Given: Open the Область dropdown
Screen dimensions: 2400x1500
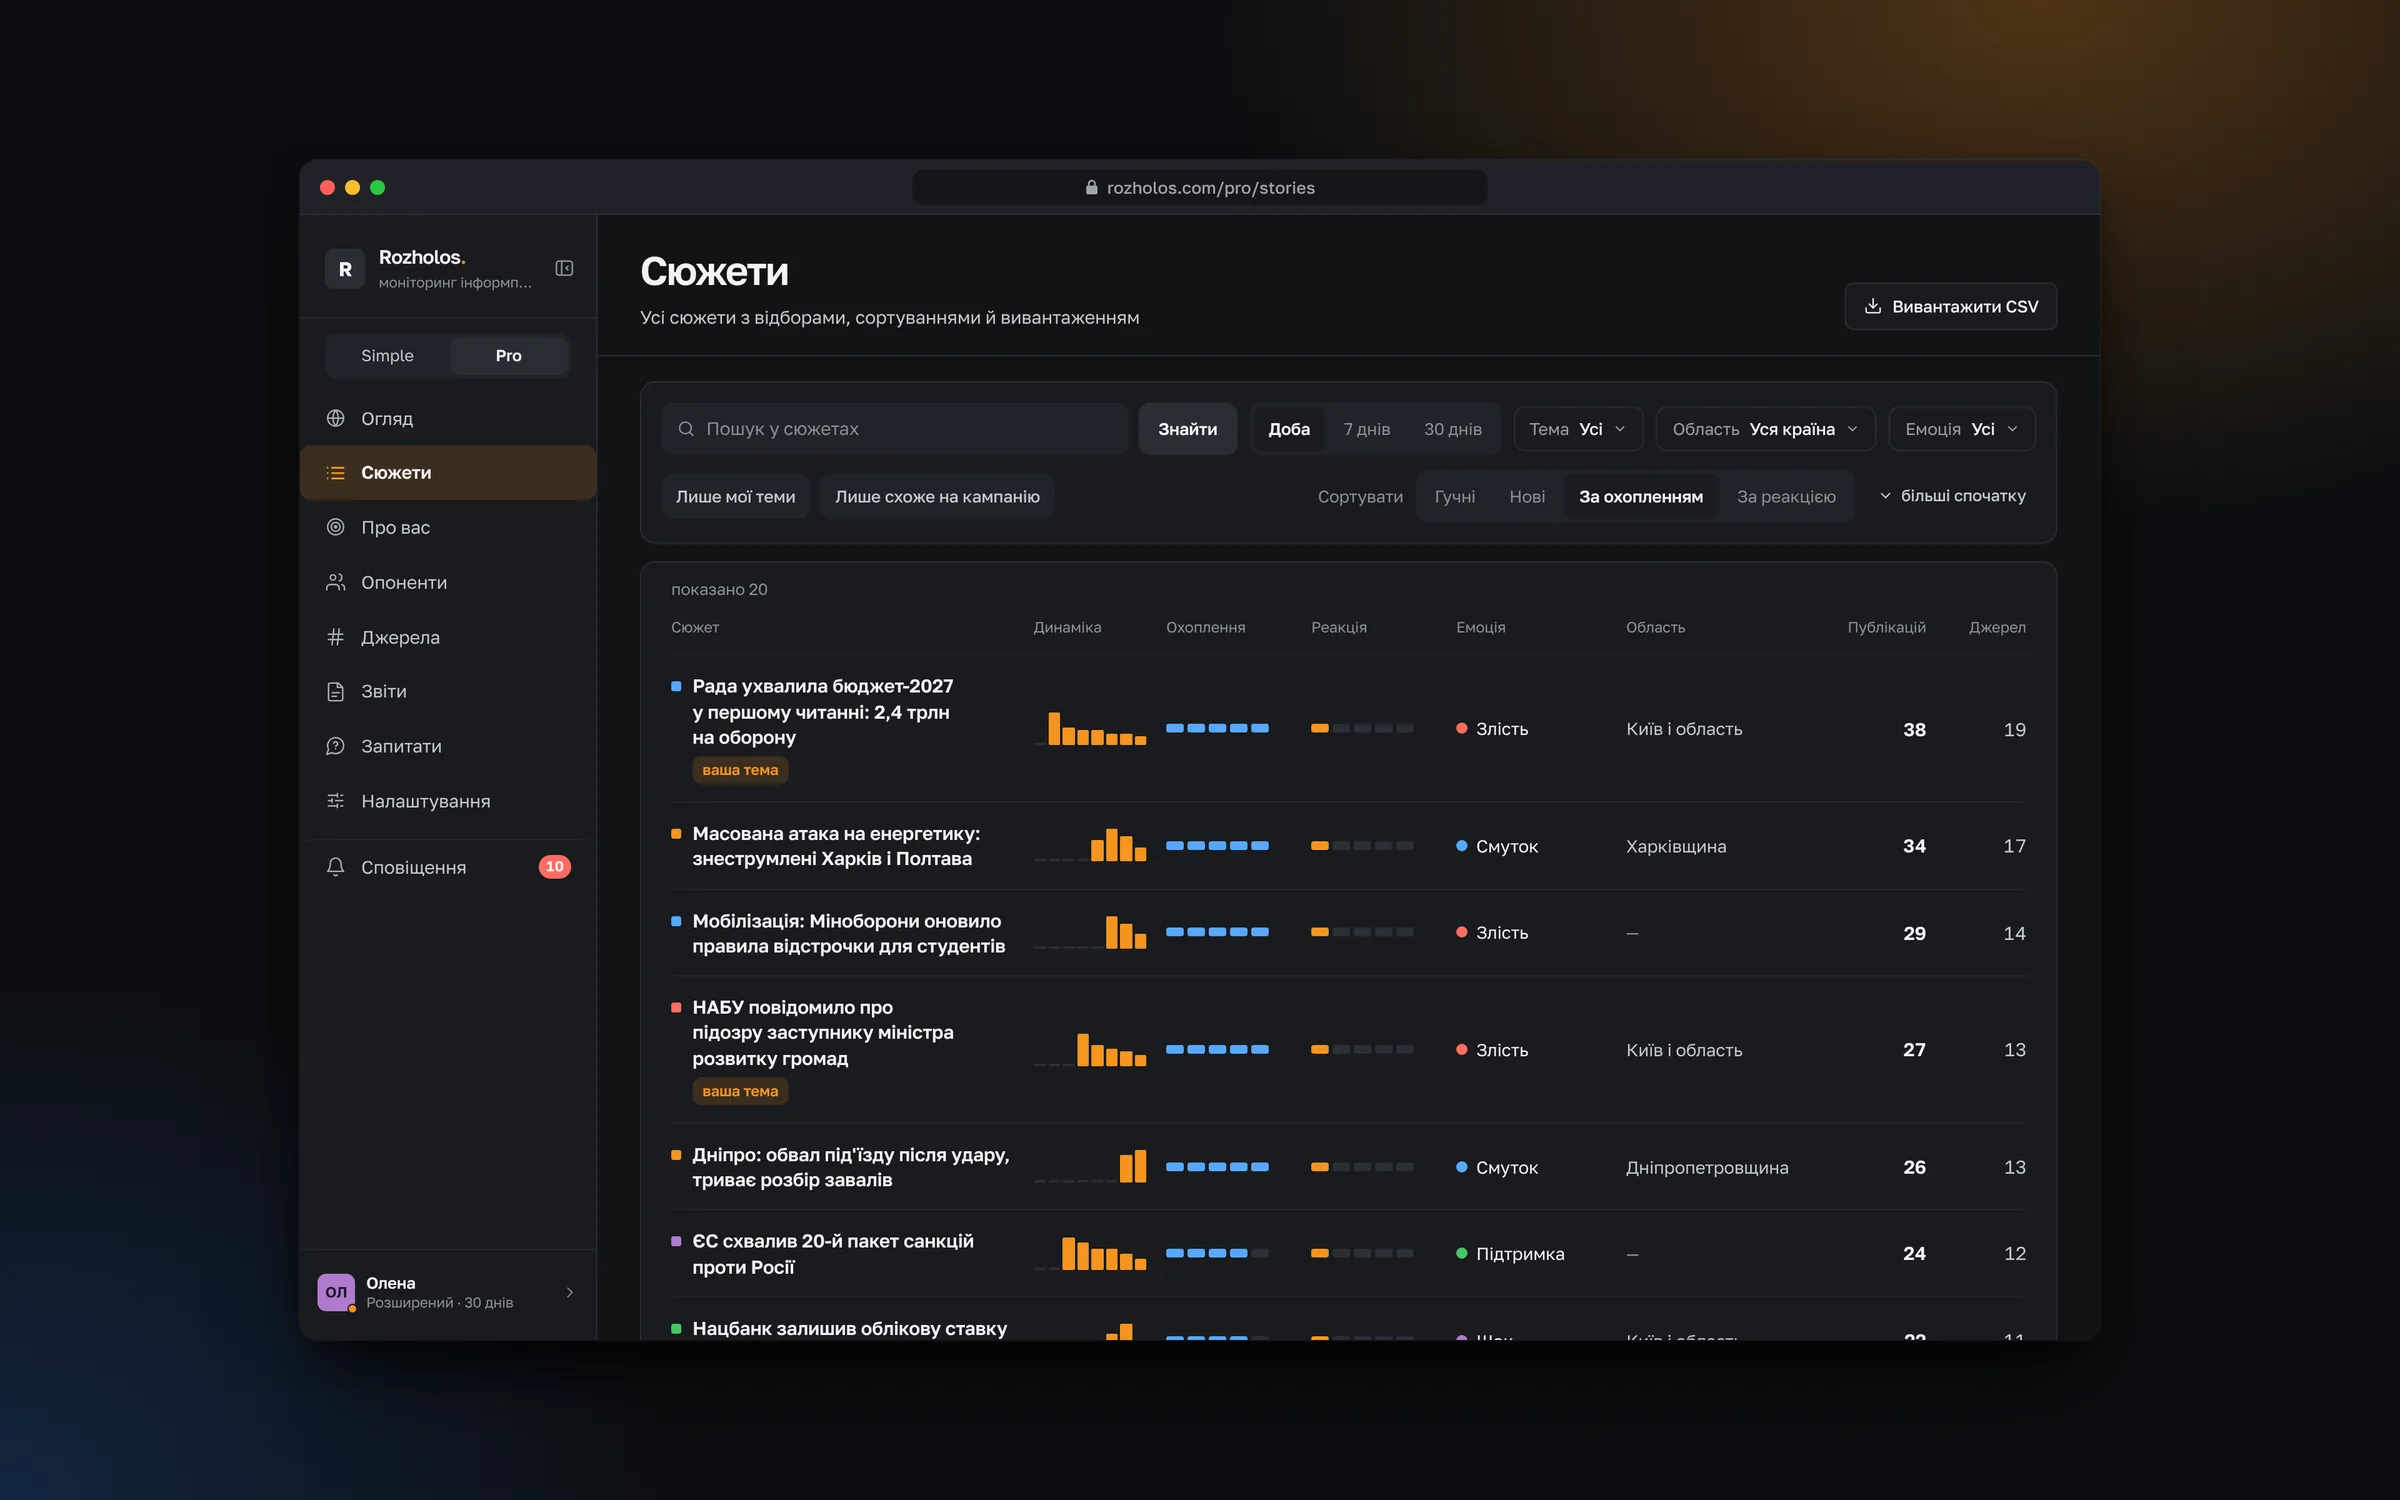Looking at the screenshot, I should point(1765,429).
